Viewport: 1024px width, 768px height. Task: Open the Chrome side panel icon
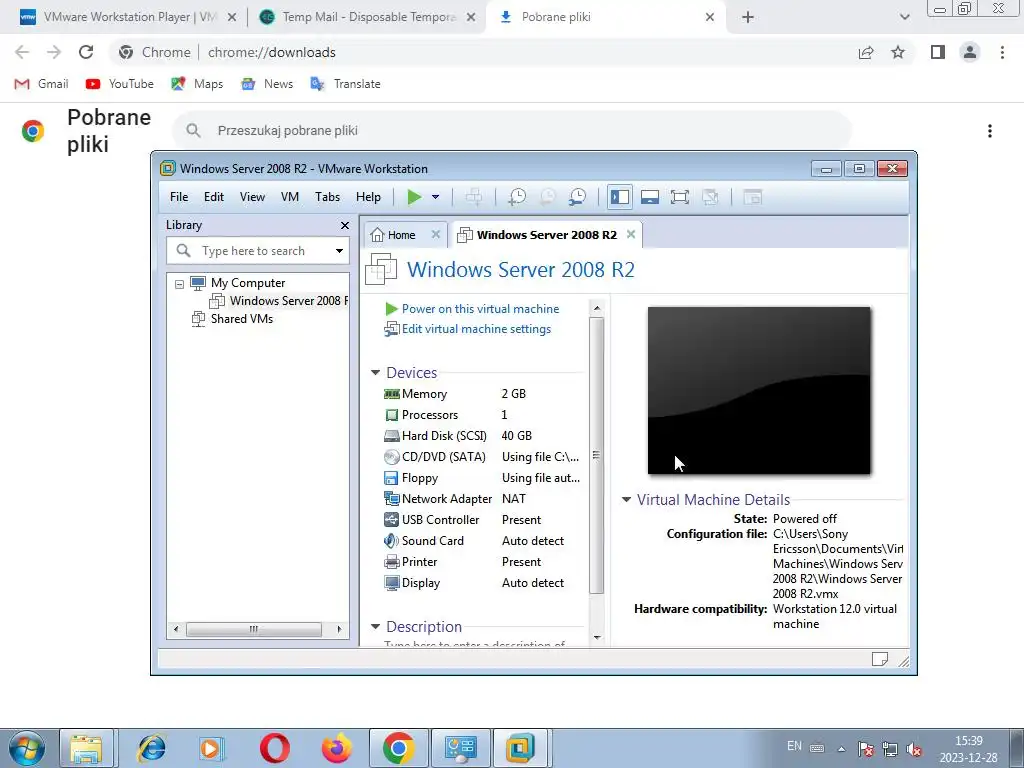pyautogui.click(x=938, y=52)
